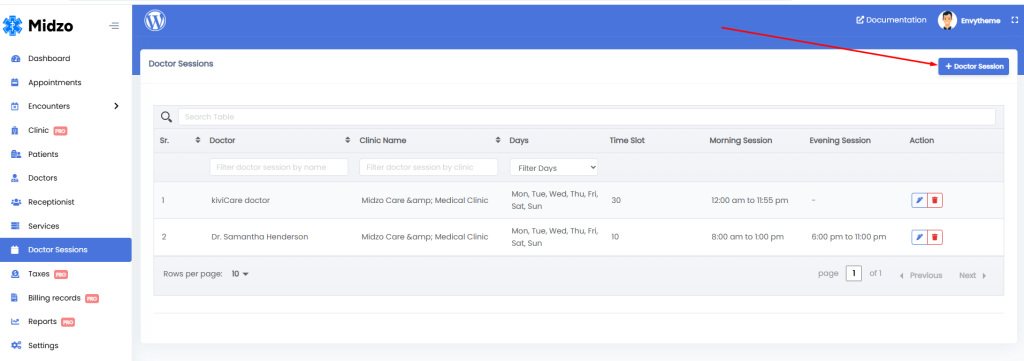Delete kiviCare doctor session

tap(935, 200)
